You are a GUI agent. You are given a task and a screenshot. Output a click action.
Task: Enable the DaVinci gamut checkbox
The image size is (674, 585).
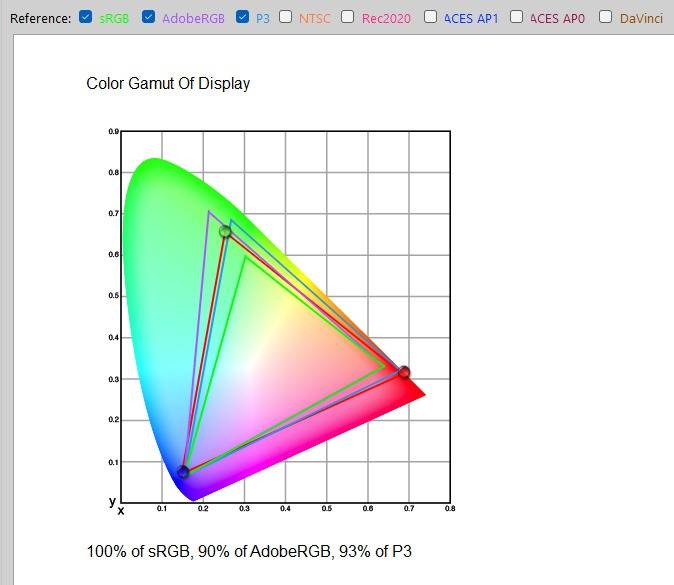coord(605,17)
